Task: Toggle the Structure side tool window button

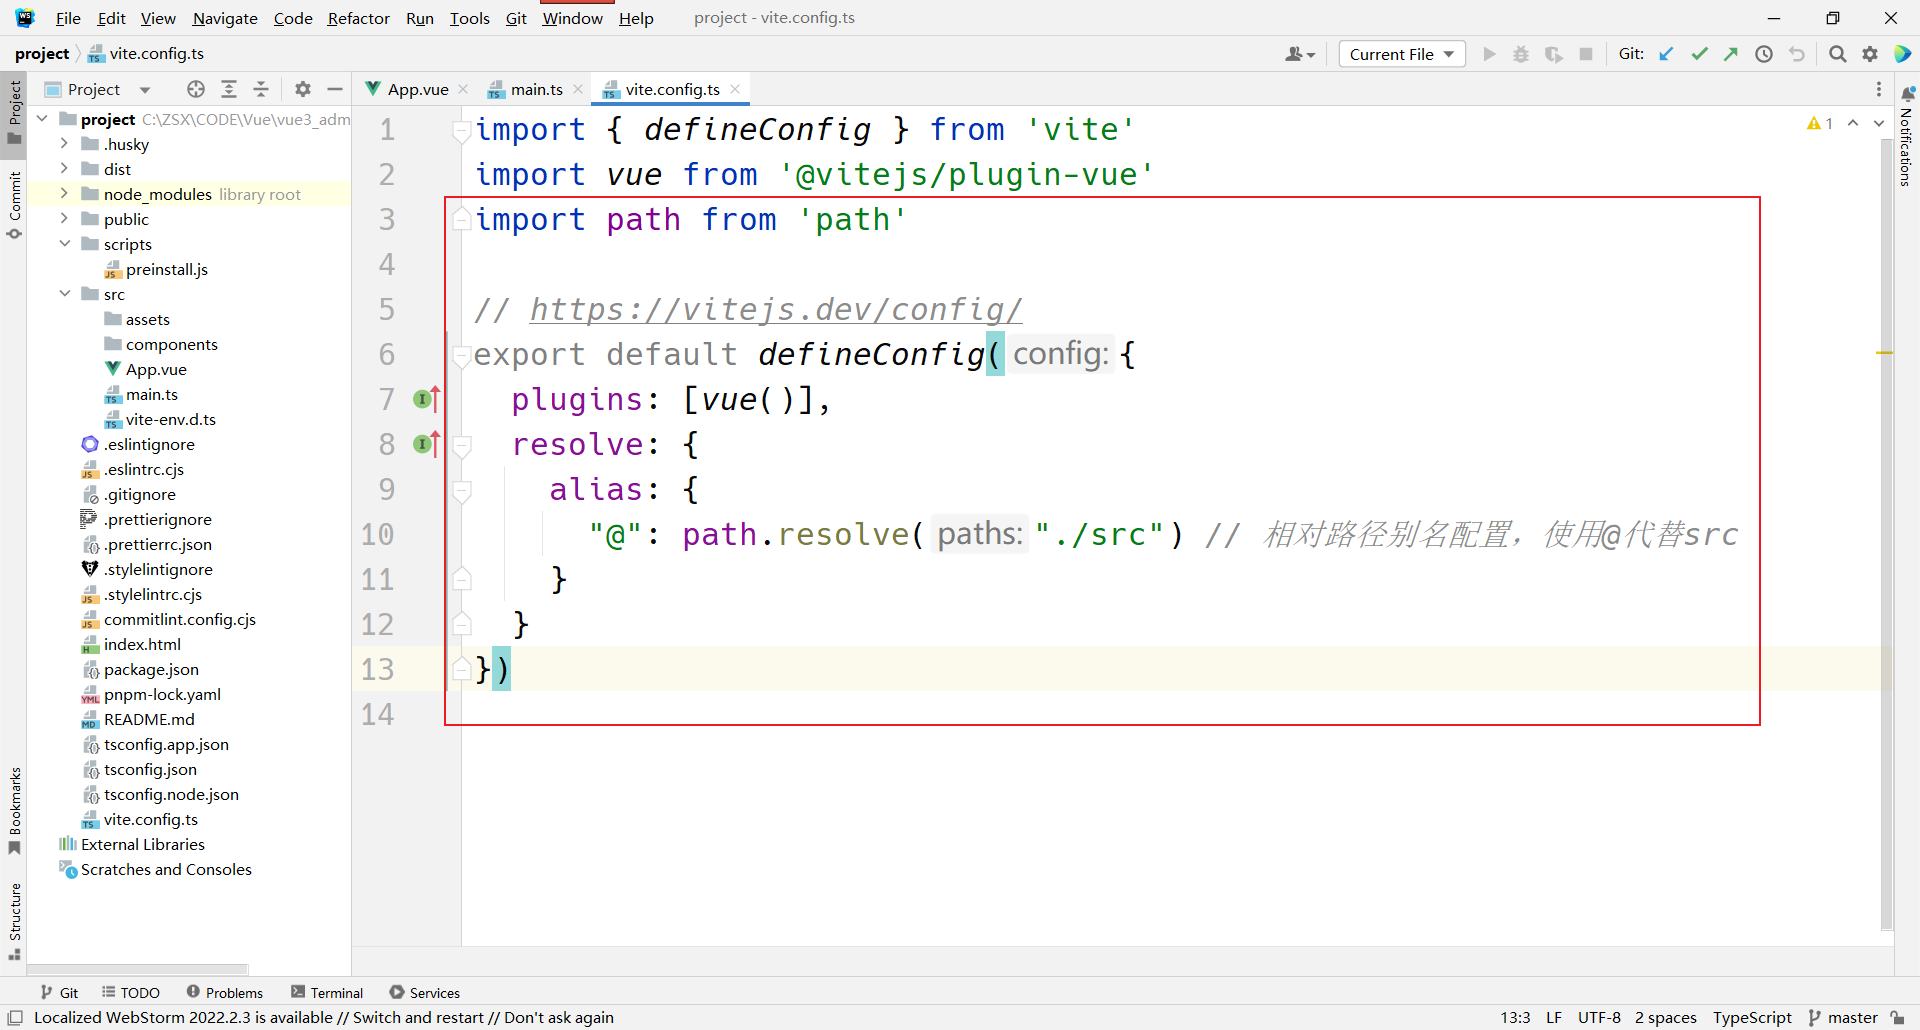Action: coord(14,921)
